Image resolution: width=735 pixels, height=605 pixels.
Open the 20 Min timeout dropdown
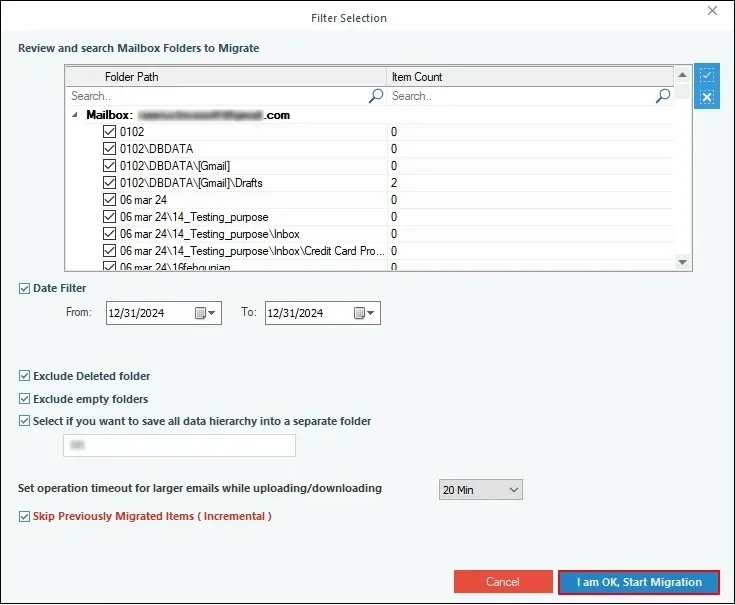(480, 490)
